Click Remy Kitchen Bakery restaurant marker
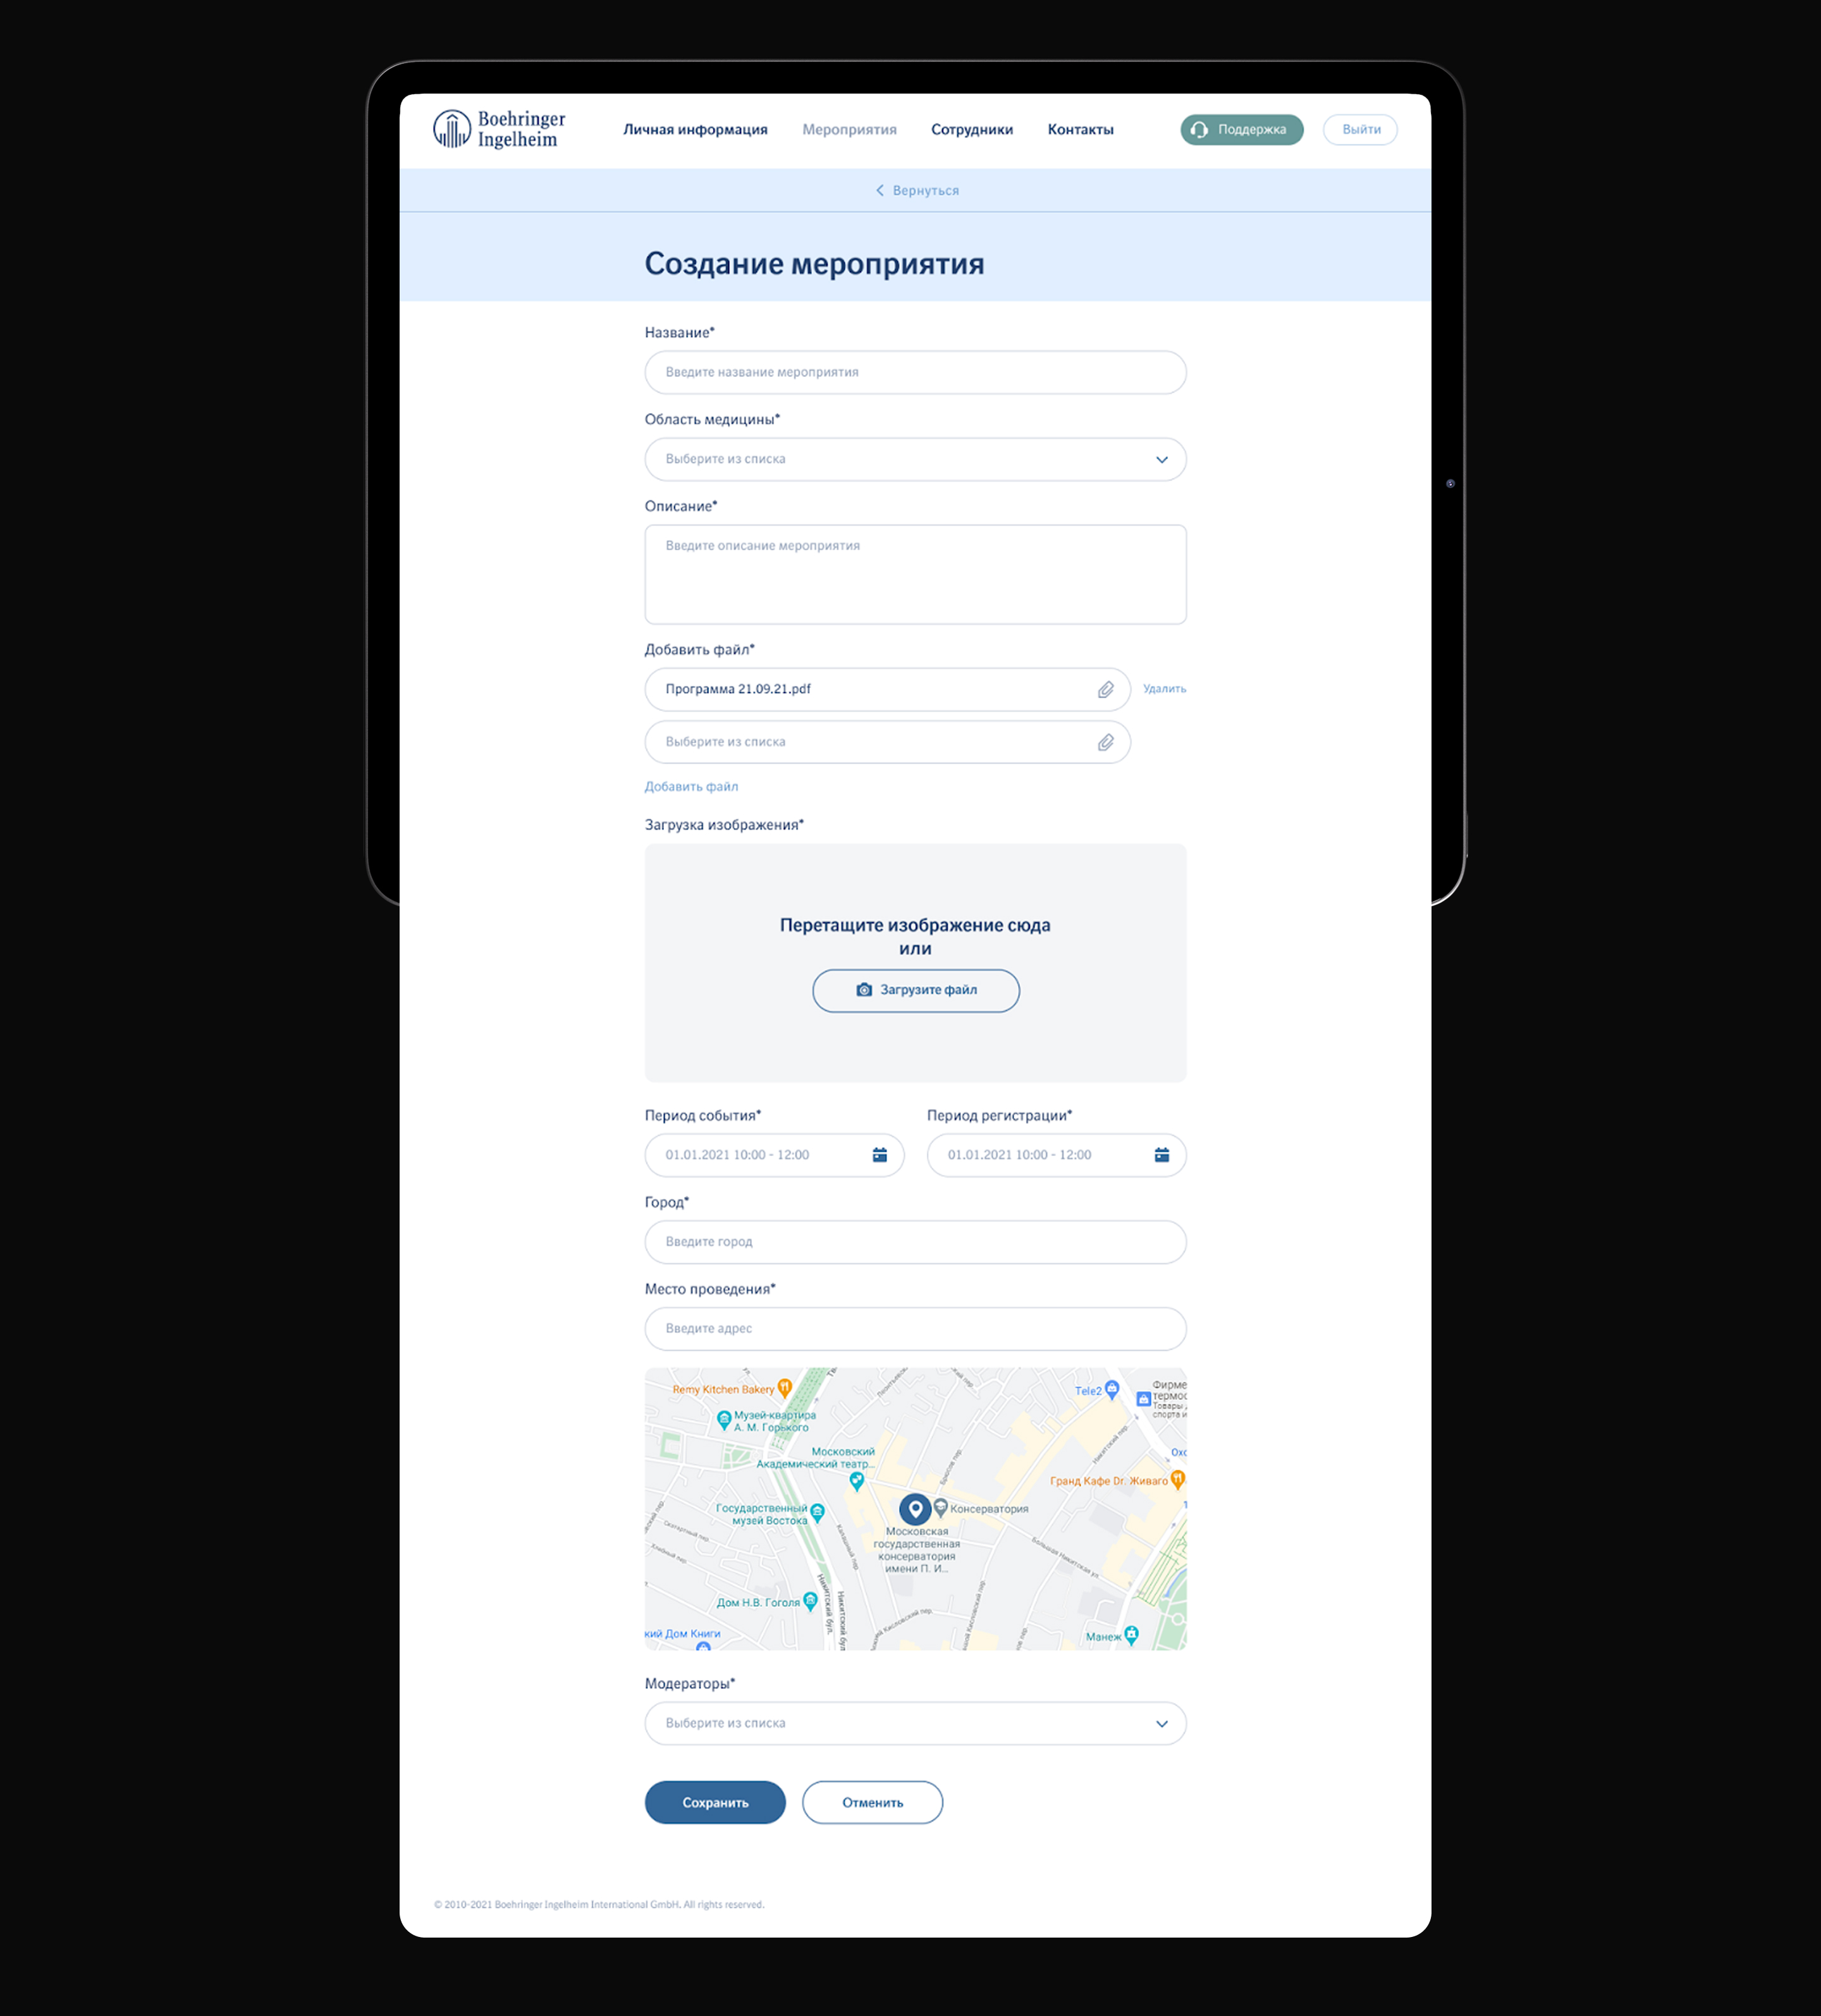This screenshot has width=1821, height=2016. point(785,1388)
